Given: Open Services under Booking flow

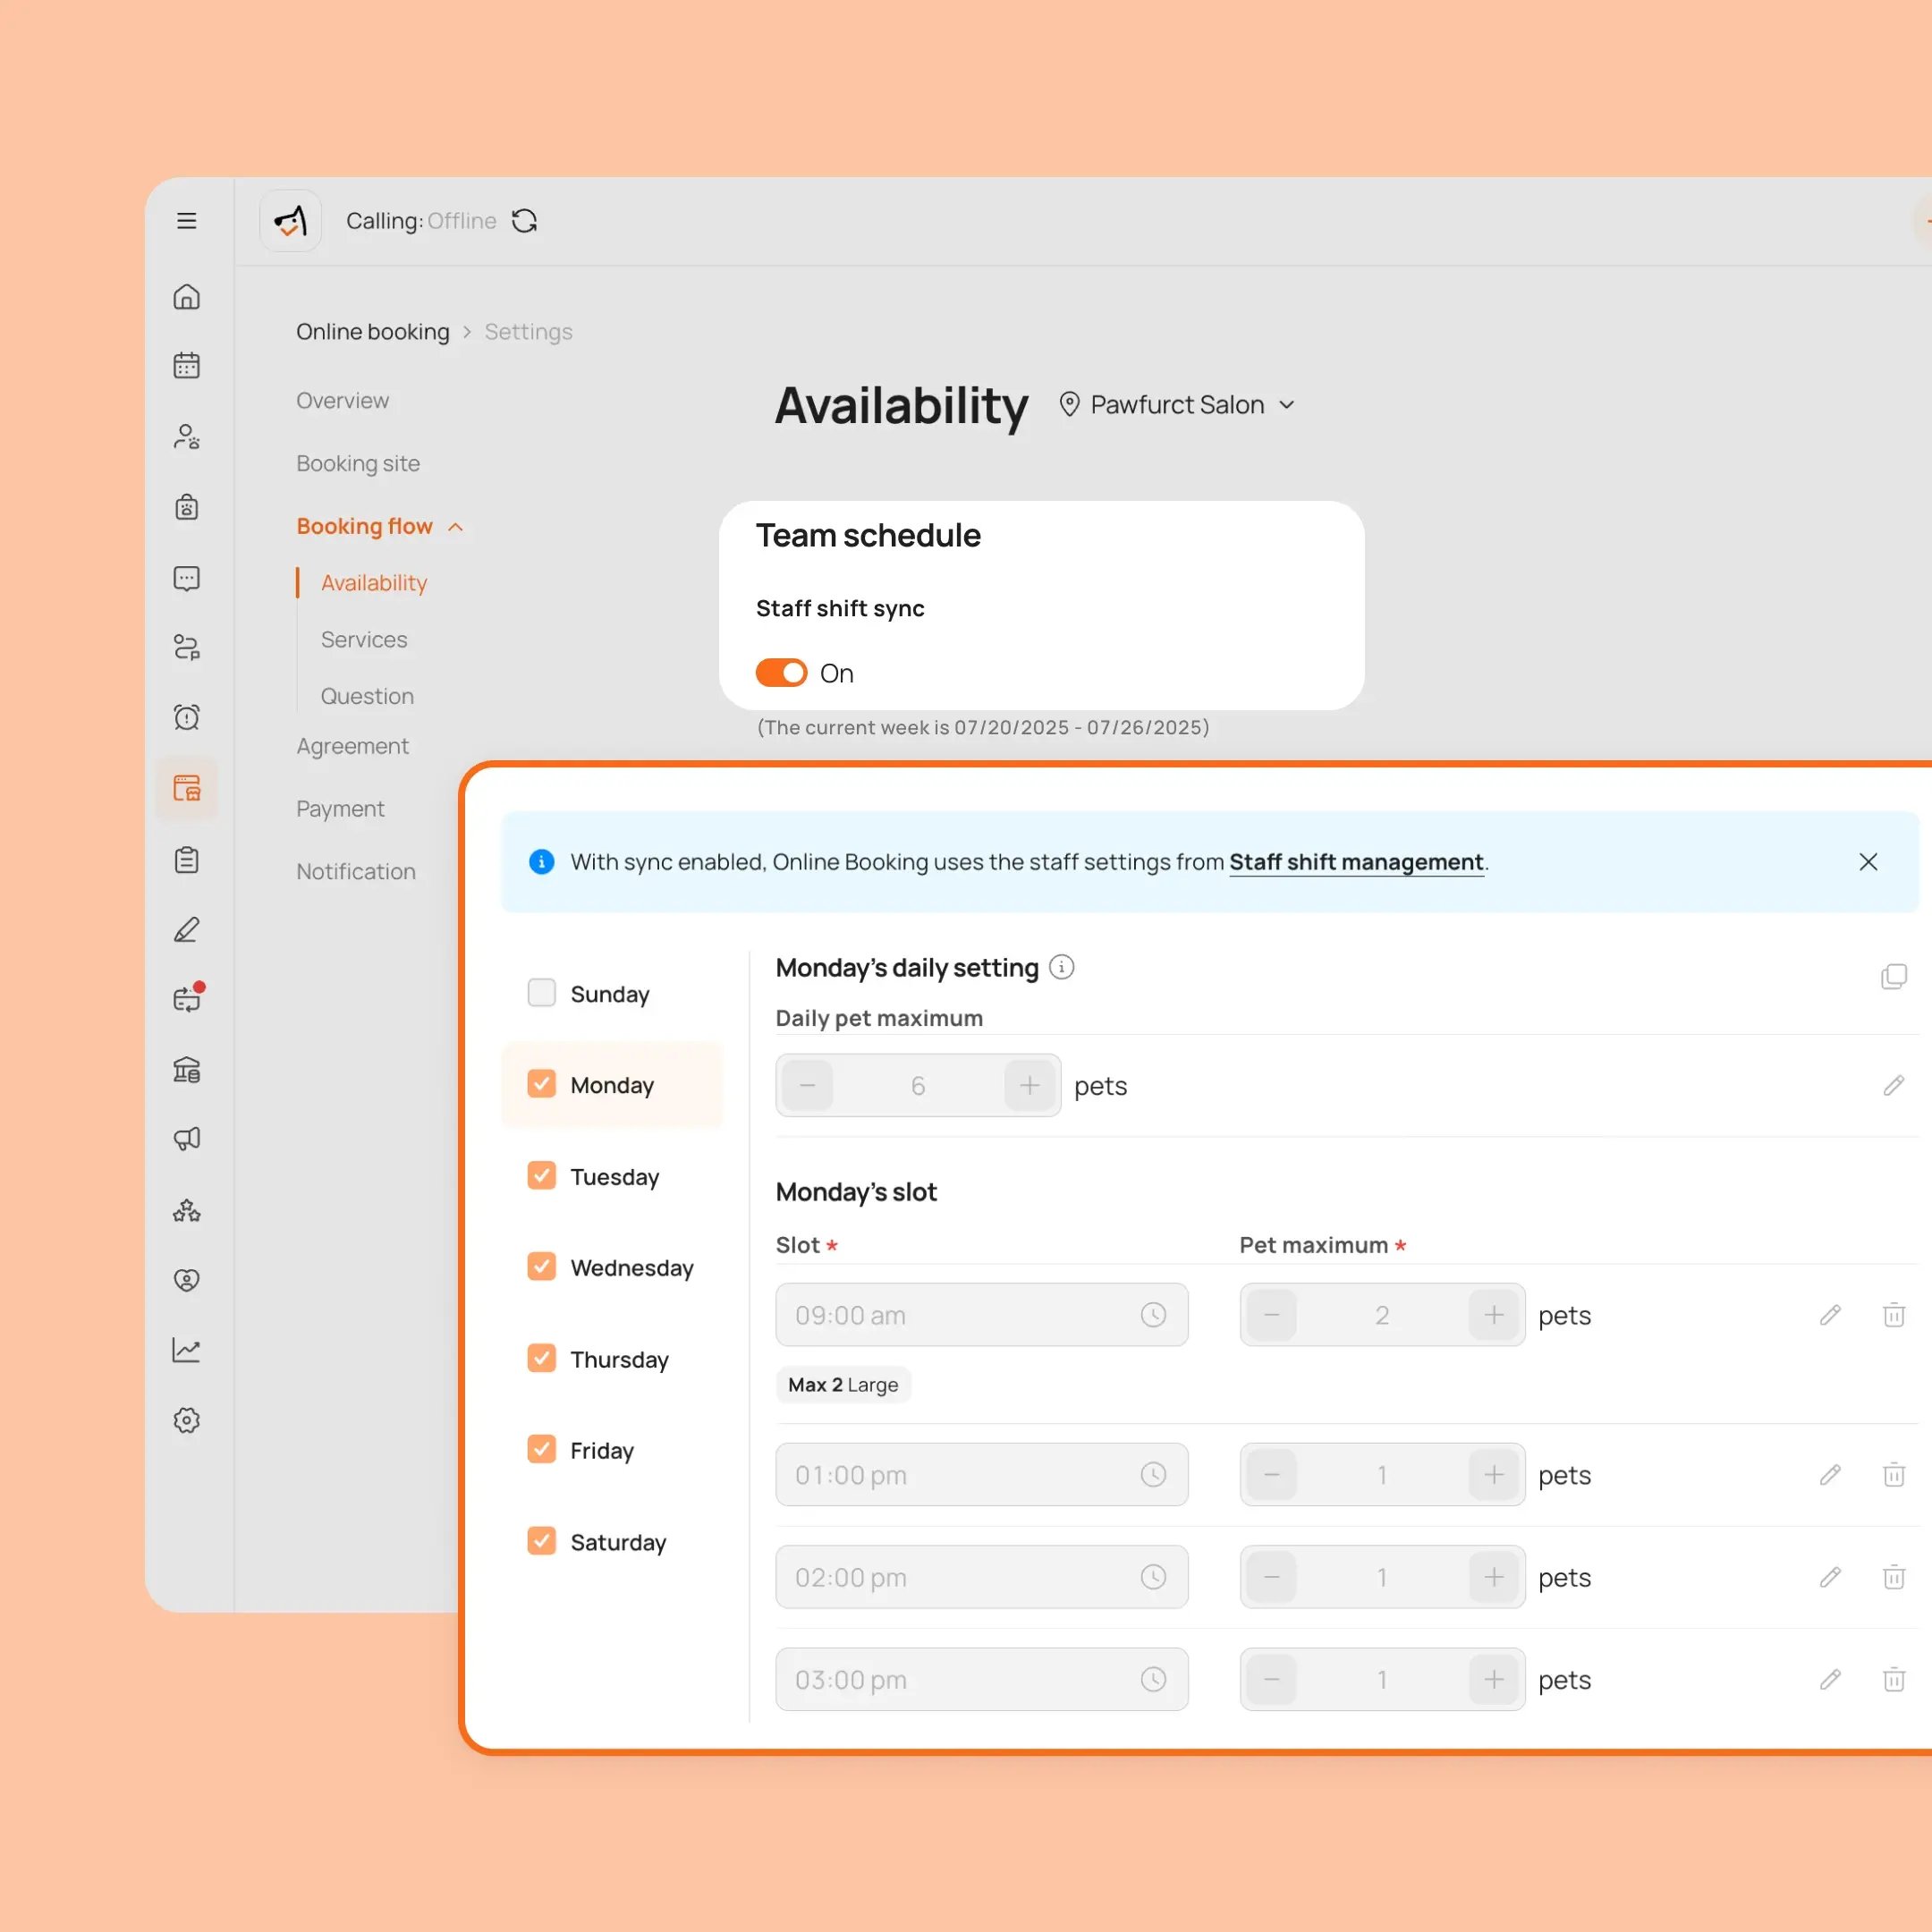Looking at the screenshot, I should pyautogui.click(x=364, y=640).
